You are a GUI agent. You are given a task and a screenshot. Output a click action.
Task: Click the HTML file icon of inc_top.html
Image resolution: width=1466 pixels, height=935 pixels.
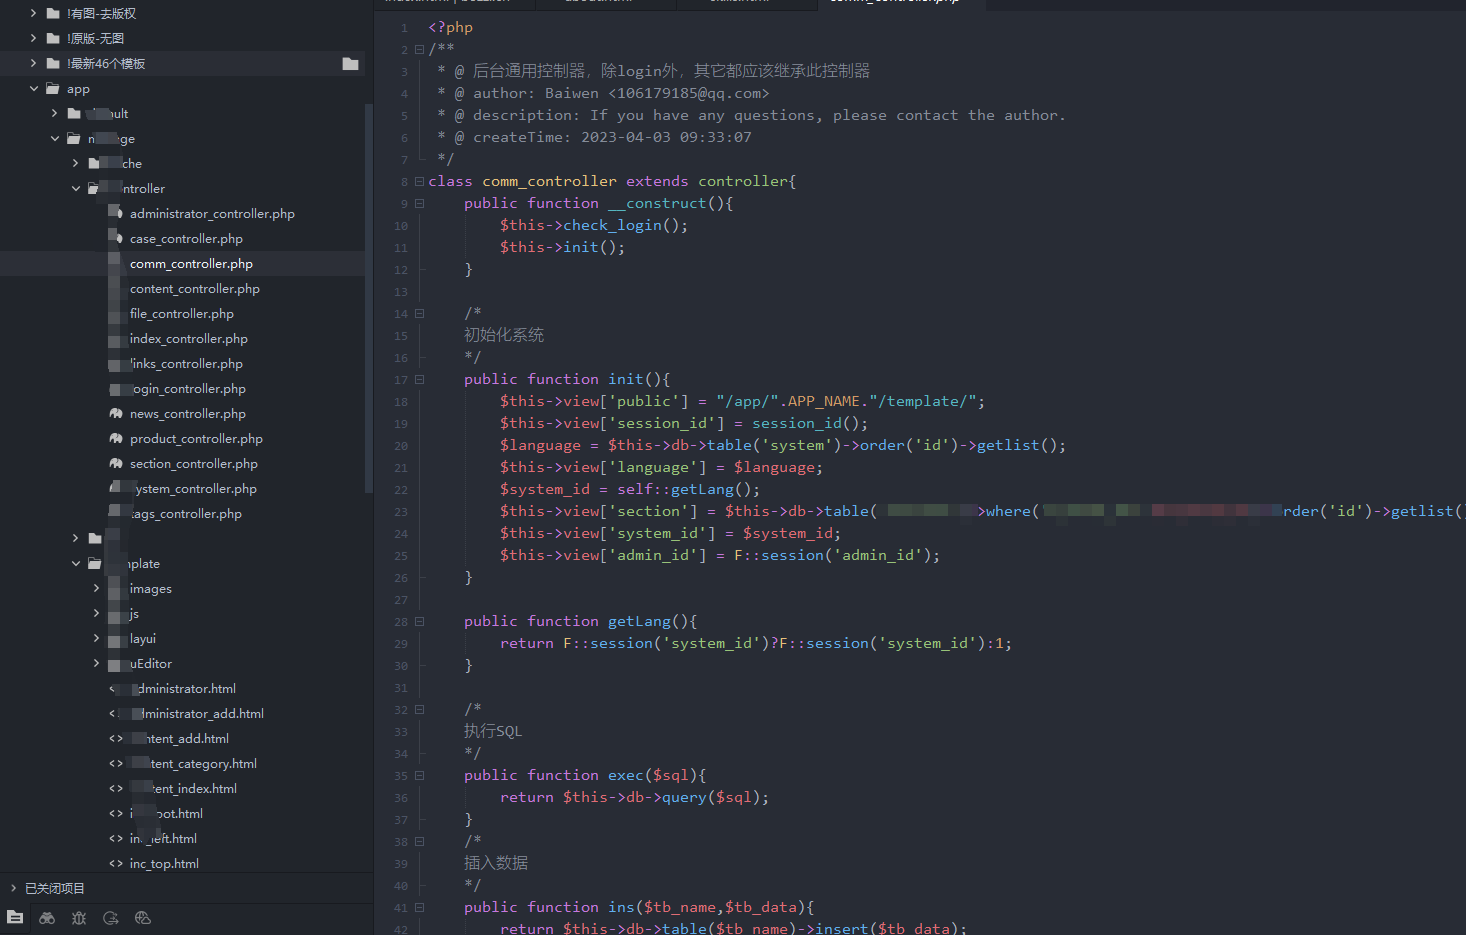[x=116, y=863]
